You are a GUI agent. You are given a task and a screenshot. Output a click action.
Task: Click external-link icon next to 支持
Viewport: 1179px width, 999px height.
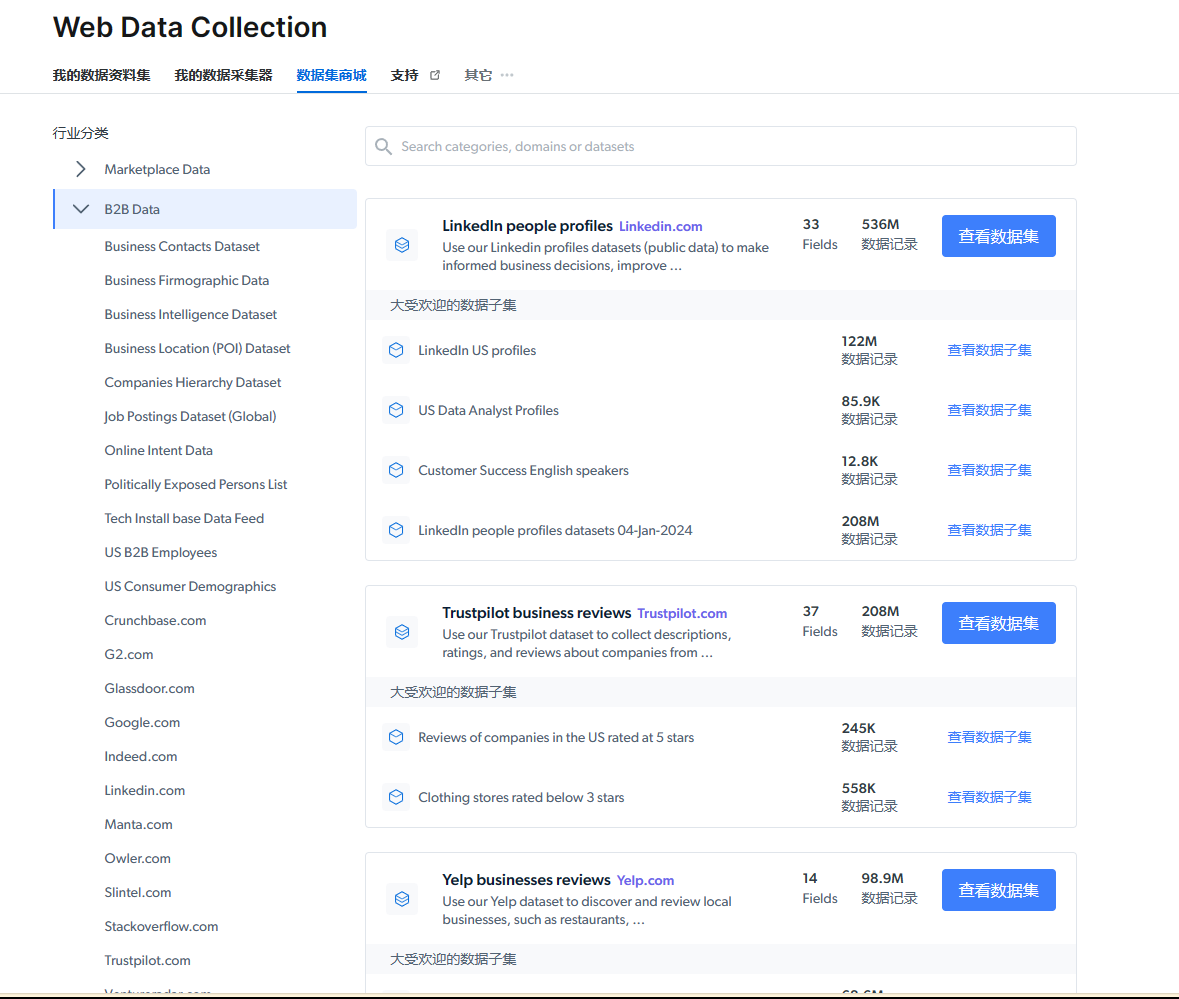(x=435, y=75)
